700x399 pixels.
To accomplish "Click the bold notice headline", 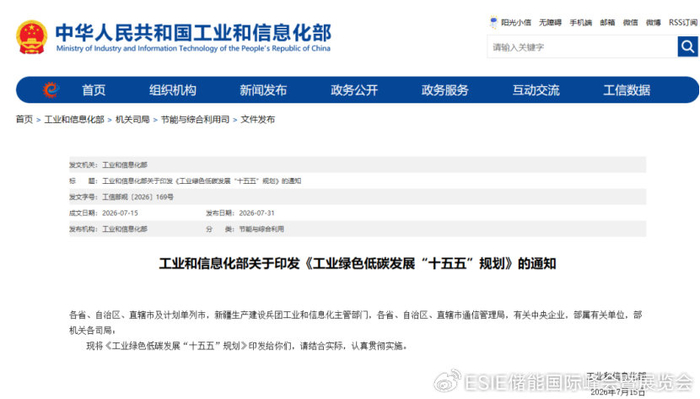I will 358,264.
